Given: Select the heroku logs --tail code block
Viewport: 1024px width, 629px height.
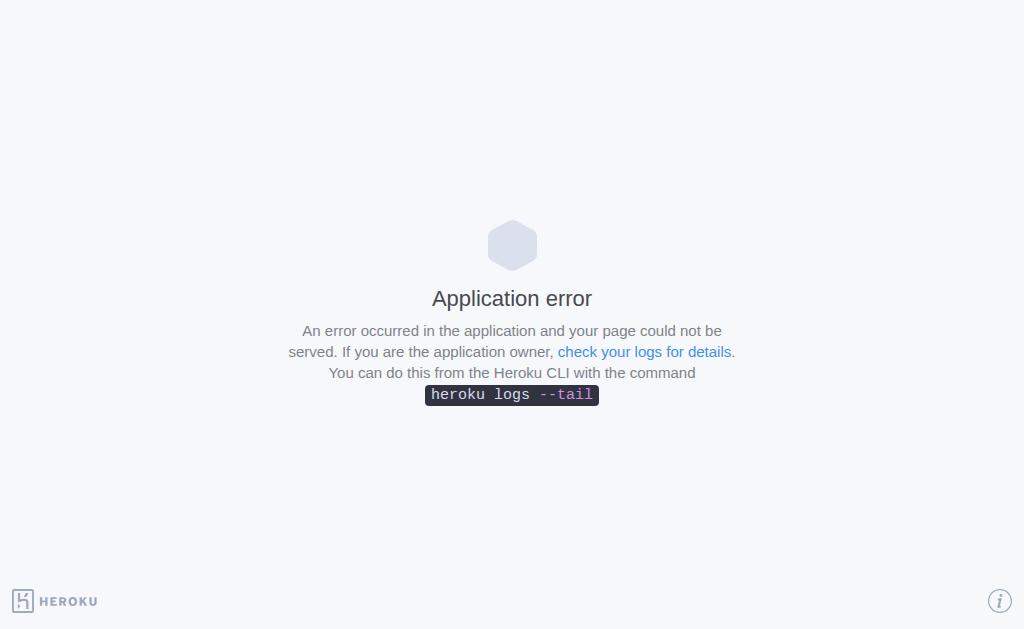Looking at the screenshot, I should pos(512,395).
